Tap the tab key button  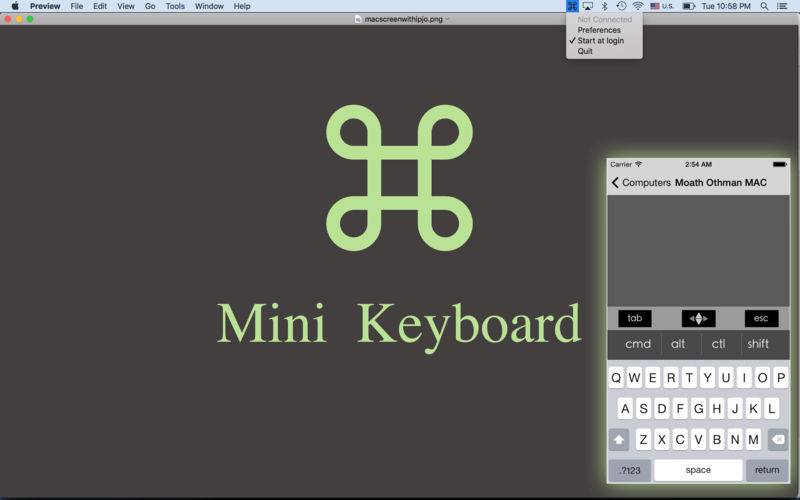pyautogui.click(x=635, y=318)
